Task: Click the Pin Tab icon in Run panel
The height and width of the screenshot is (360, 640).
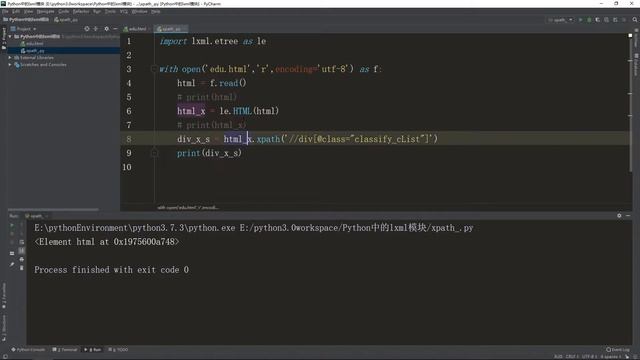Action: [x=12, y=264]
